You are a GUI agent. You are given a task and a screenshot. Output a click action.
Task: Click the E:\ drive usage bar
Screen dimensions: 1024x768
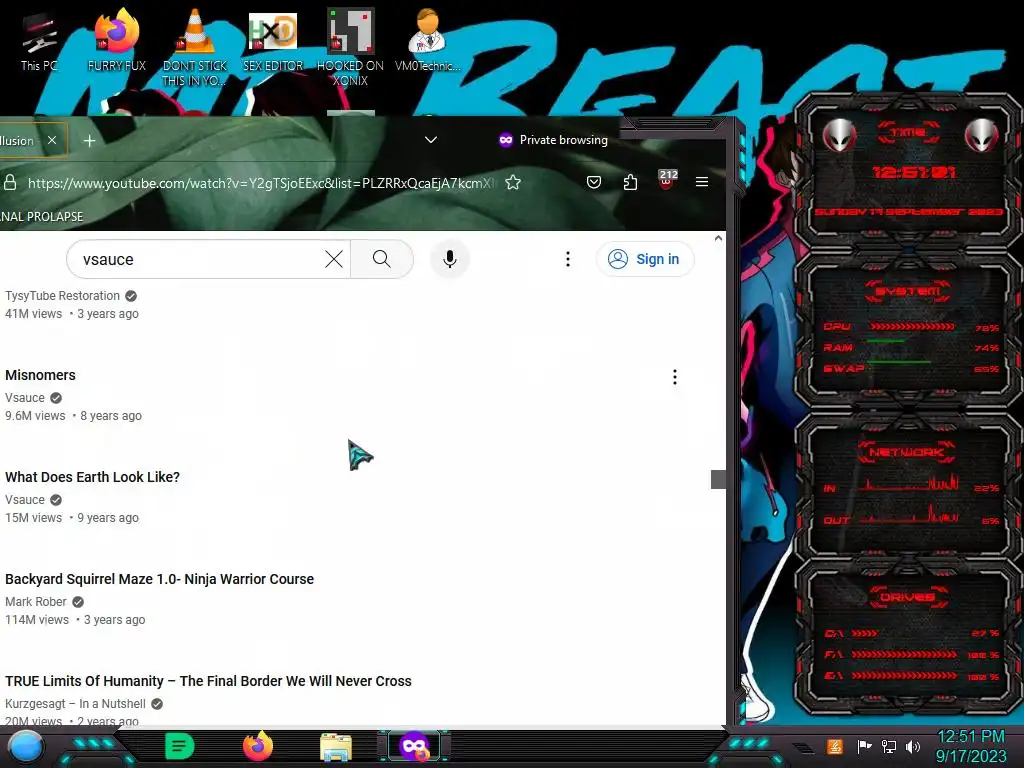pos(904,676)
